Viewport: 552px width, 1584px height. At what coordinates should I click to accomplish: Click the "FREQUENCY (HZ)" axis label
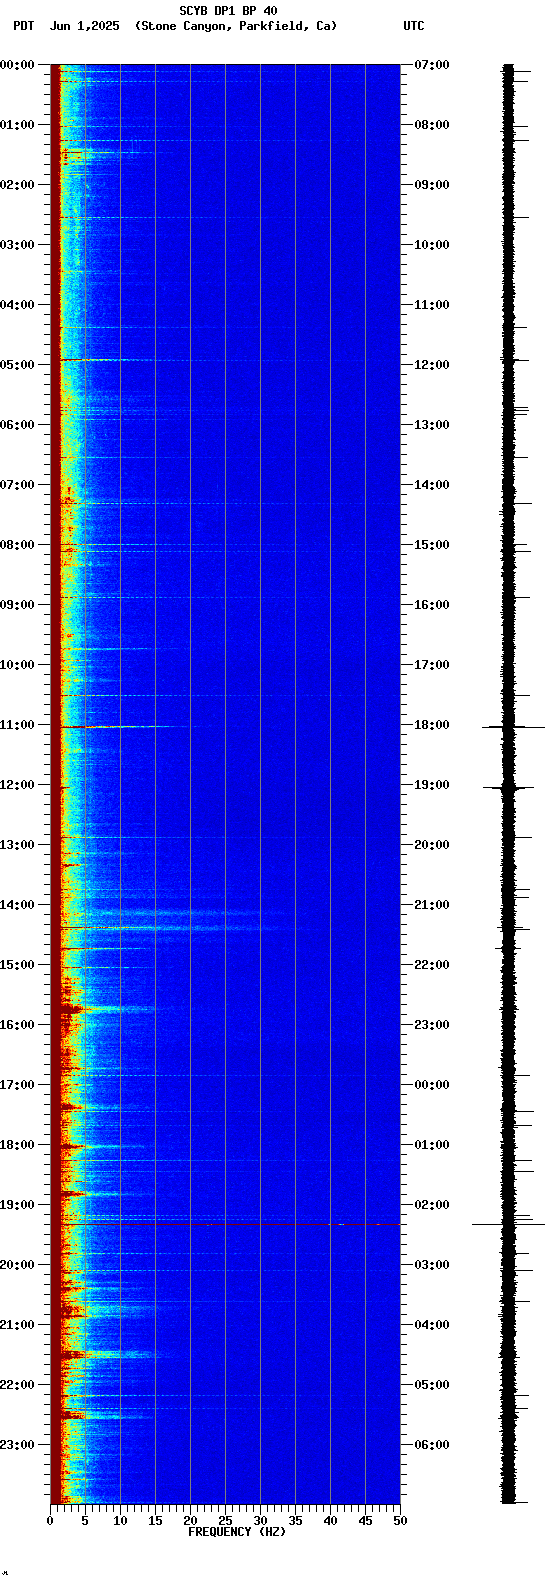(237, 1532)
